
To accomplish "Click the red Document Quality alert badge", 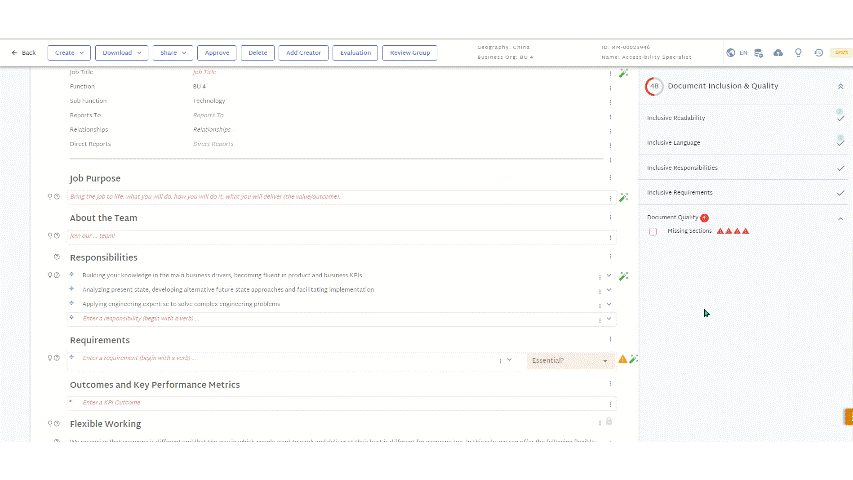I will pos(704,218).
